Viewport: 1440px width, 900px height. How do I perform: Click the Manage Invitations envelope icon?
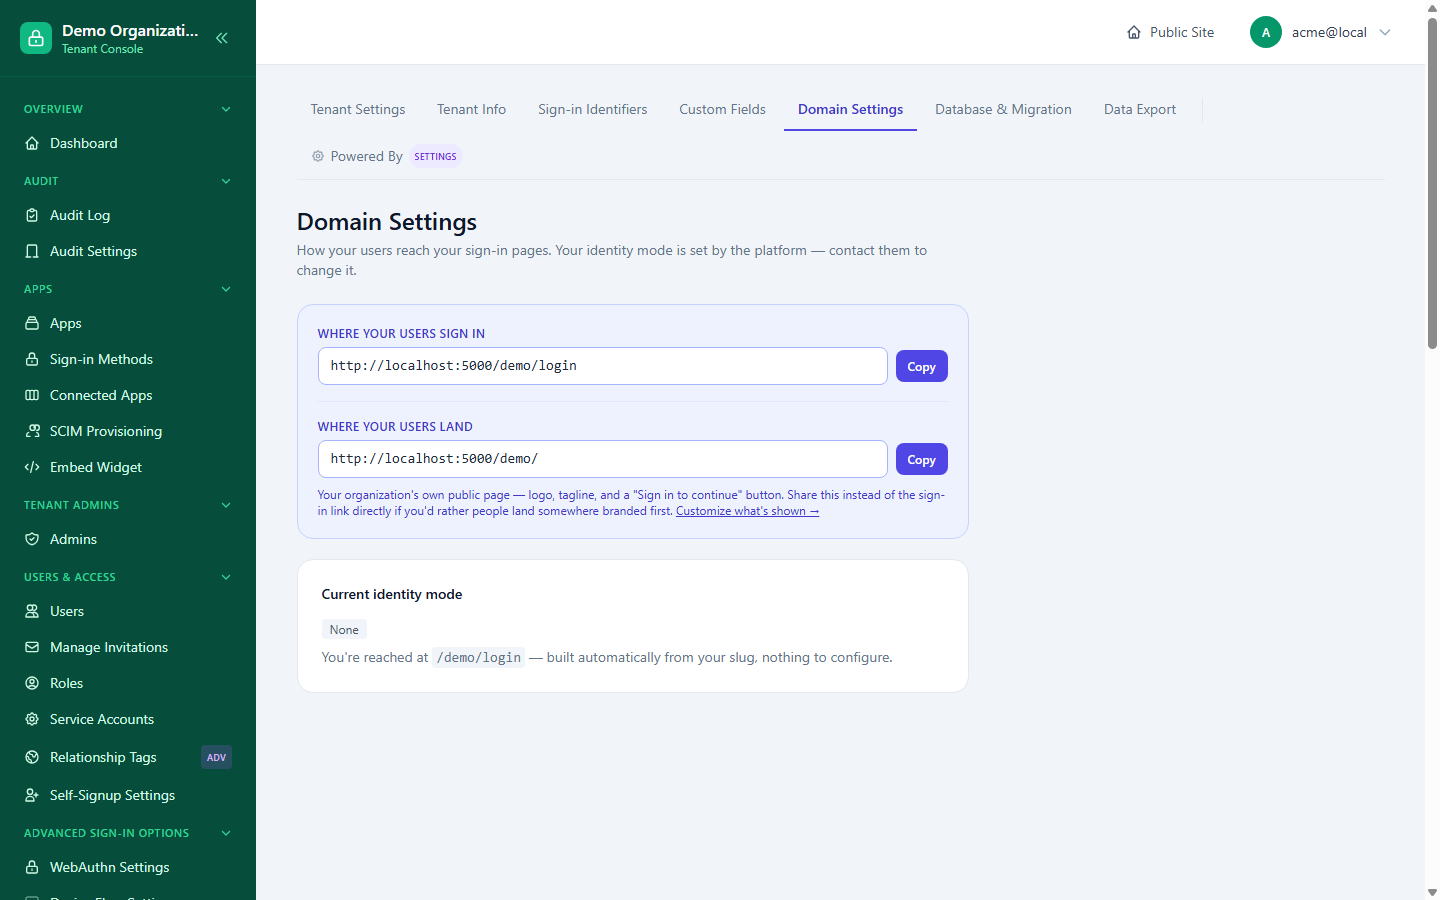pyautogui.click(x=32, y=647)
